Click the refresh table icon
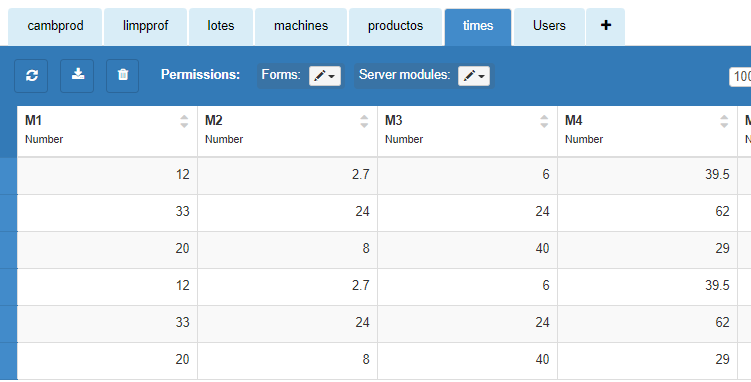The image size is (751, 382). pos(31,76)
